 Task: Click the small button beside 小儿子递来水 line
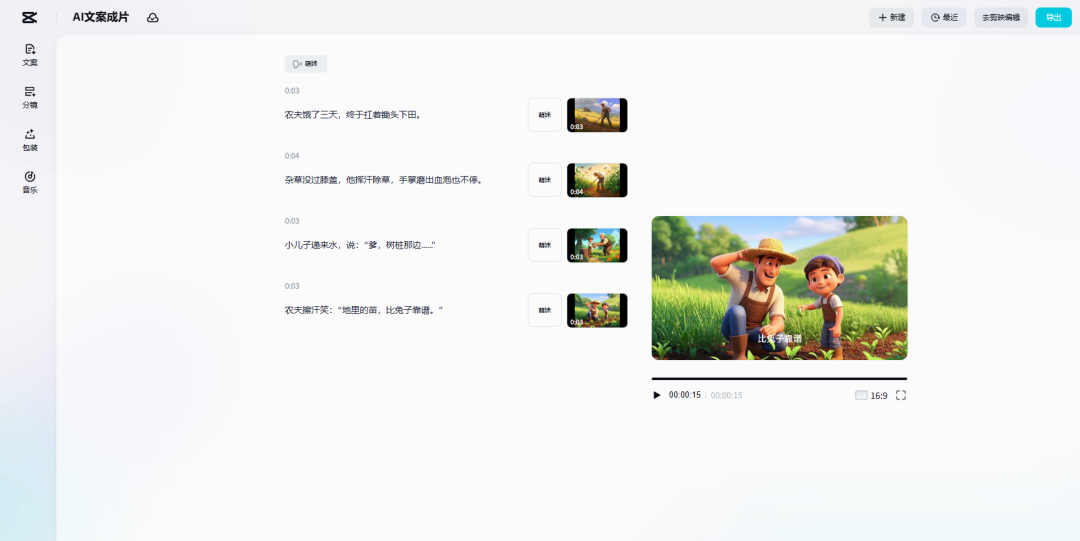point(545,245)
